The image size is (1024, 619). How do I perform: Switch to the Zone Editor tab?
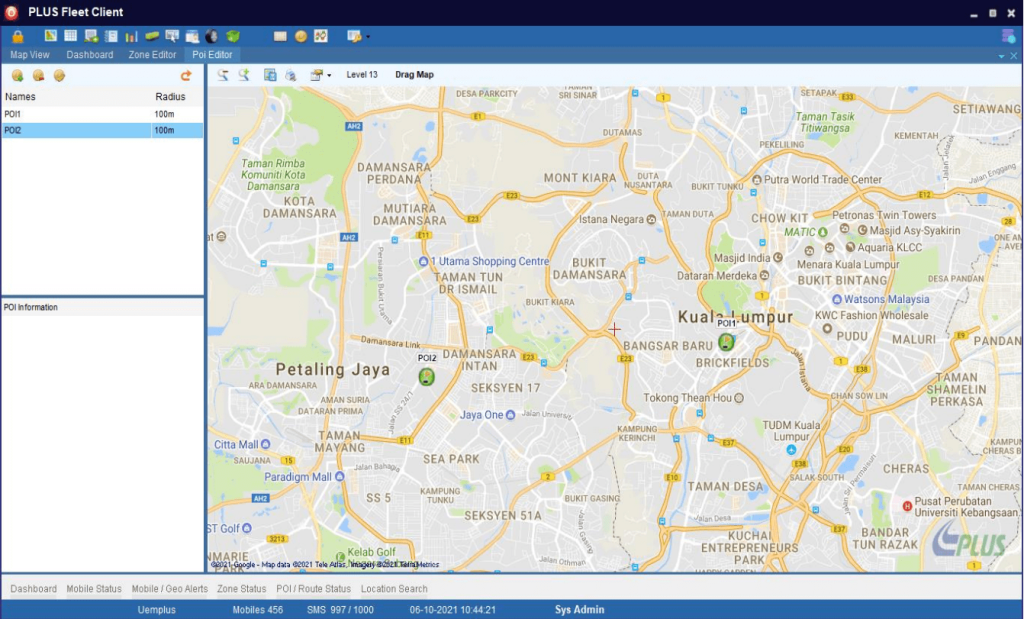(x=152, y=55)
